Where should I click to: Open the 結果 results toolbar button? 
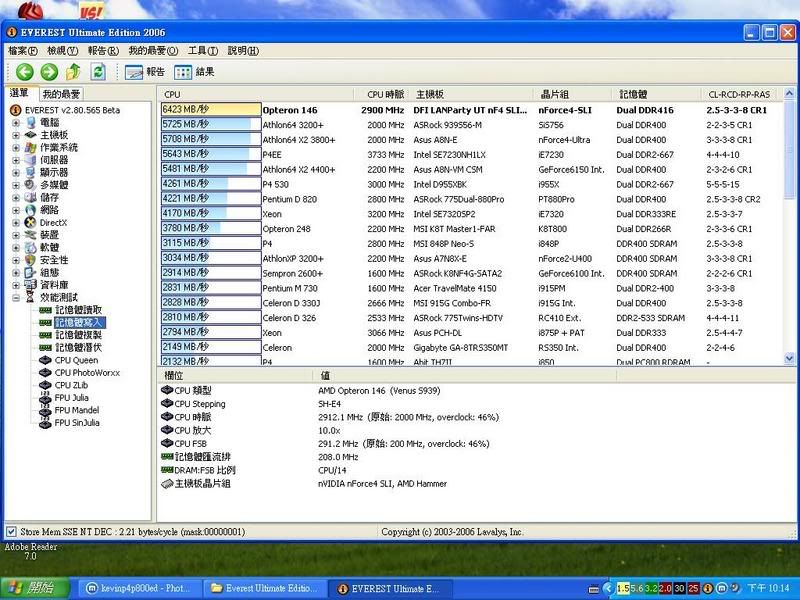194,72
